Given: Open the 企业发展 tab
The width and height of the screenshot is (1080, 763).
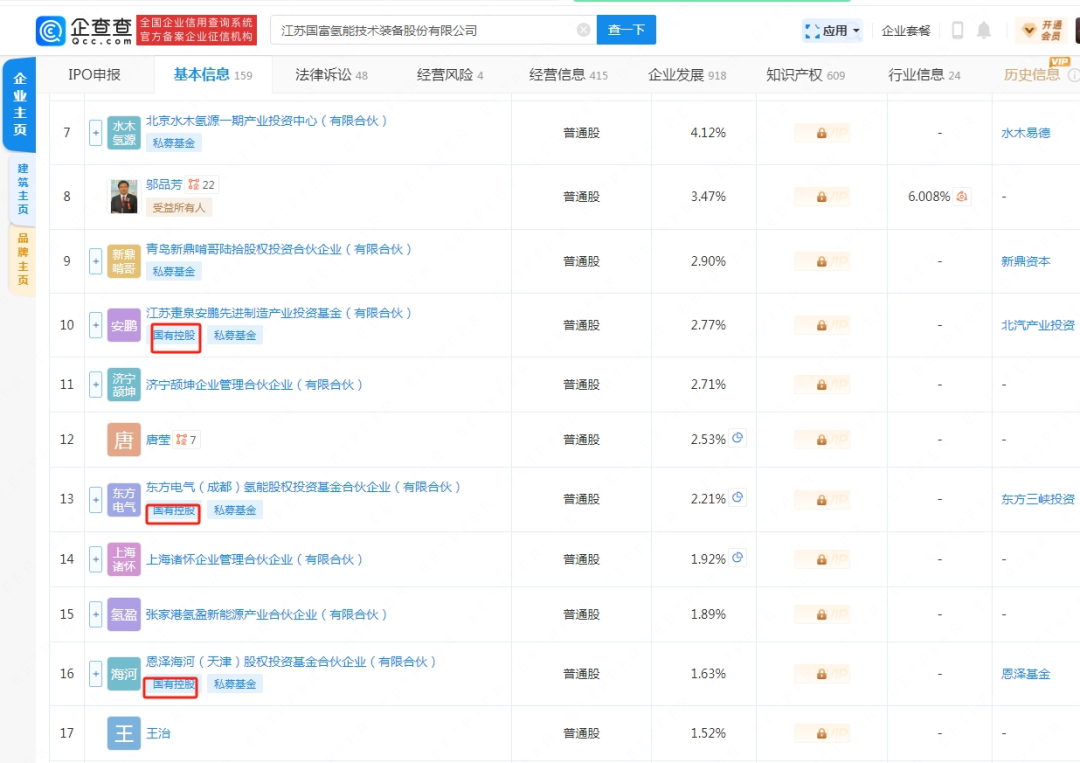Looking at the screenshot, I should click(x=687, y=74).
